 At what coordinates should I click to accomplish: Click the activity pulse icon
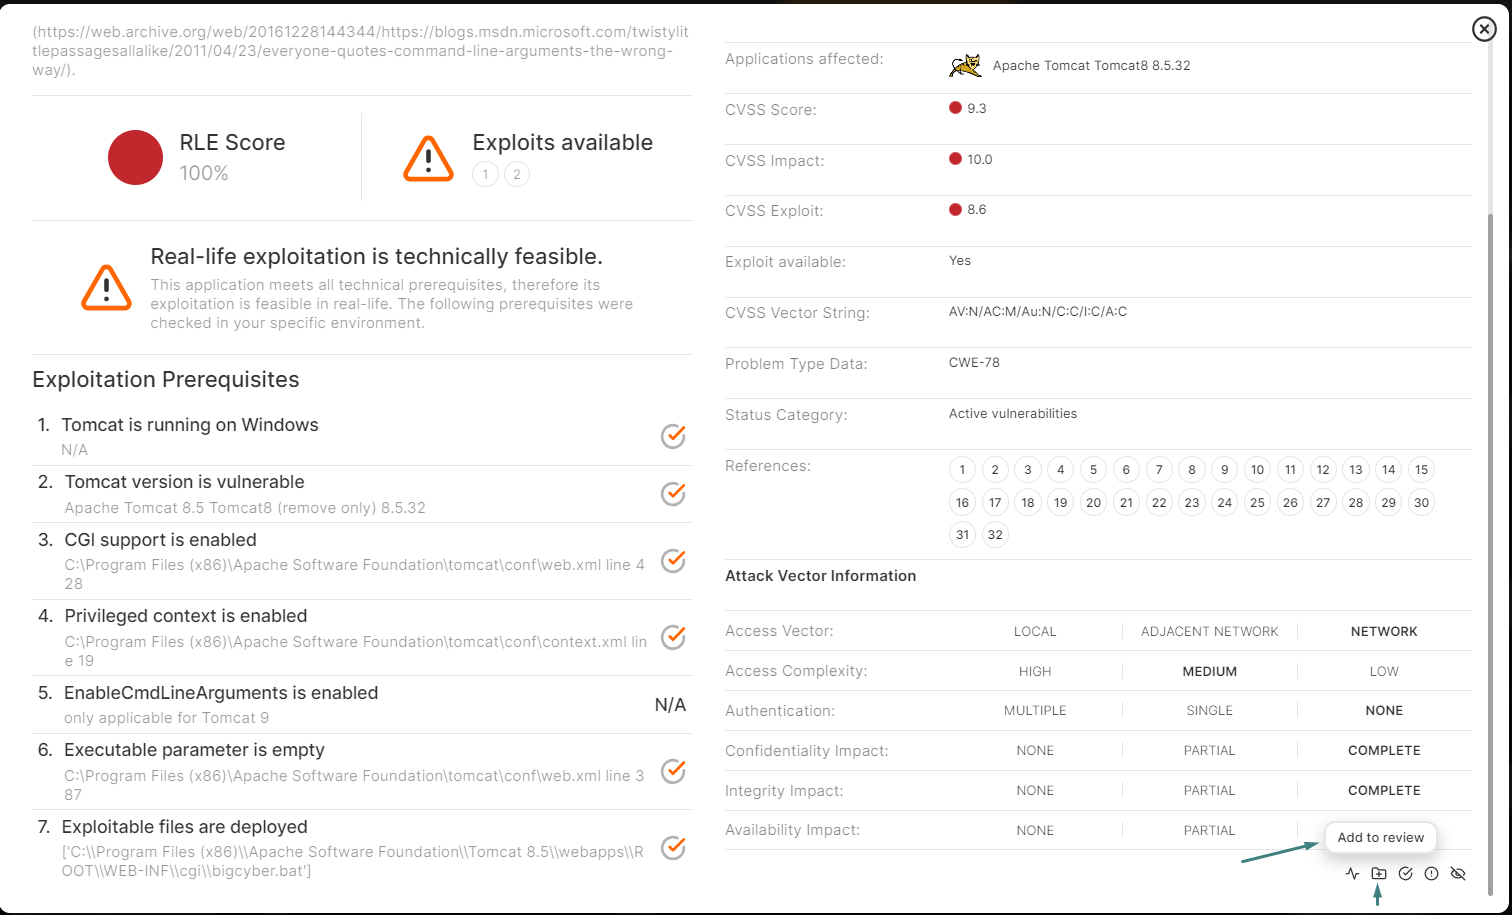[1353, 874]
